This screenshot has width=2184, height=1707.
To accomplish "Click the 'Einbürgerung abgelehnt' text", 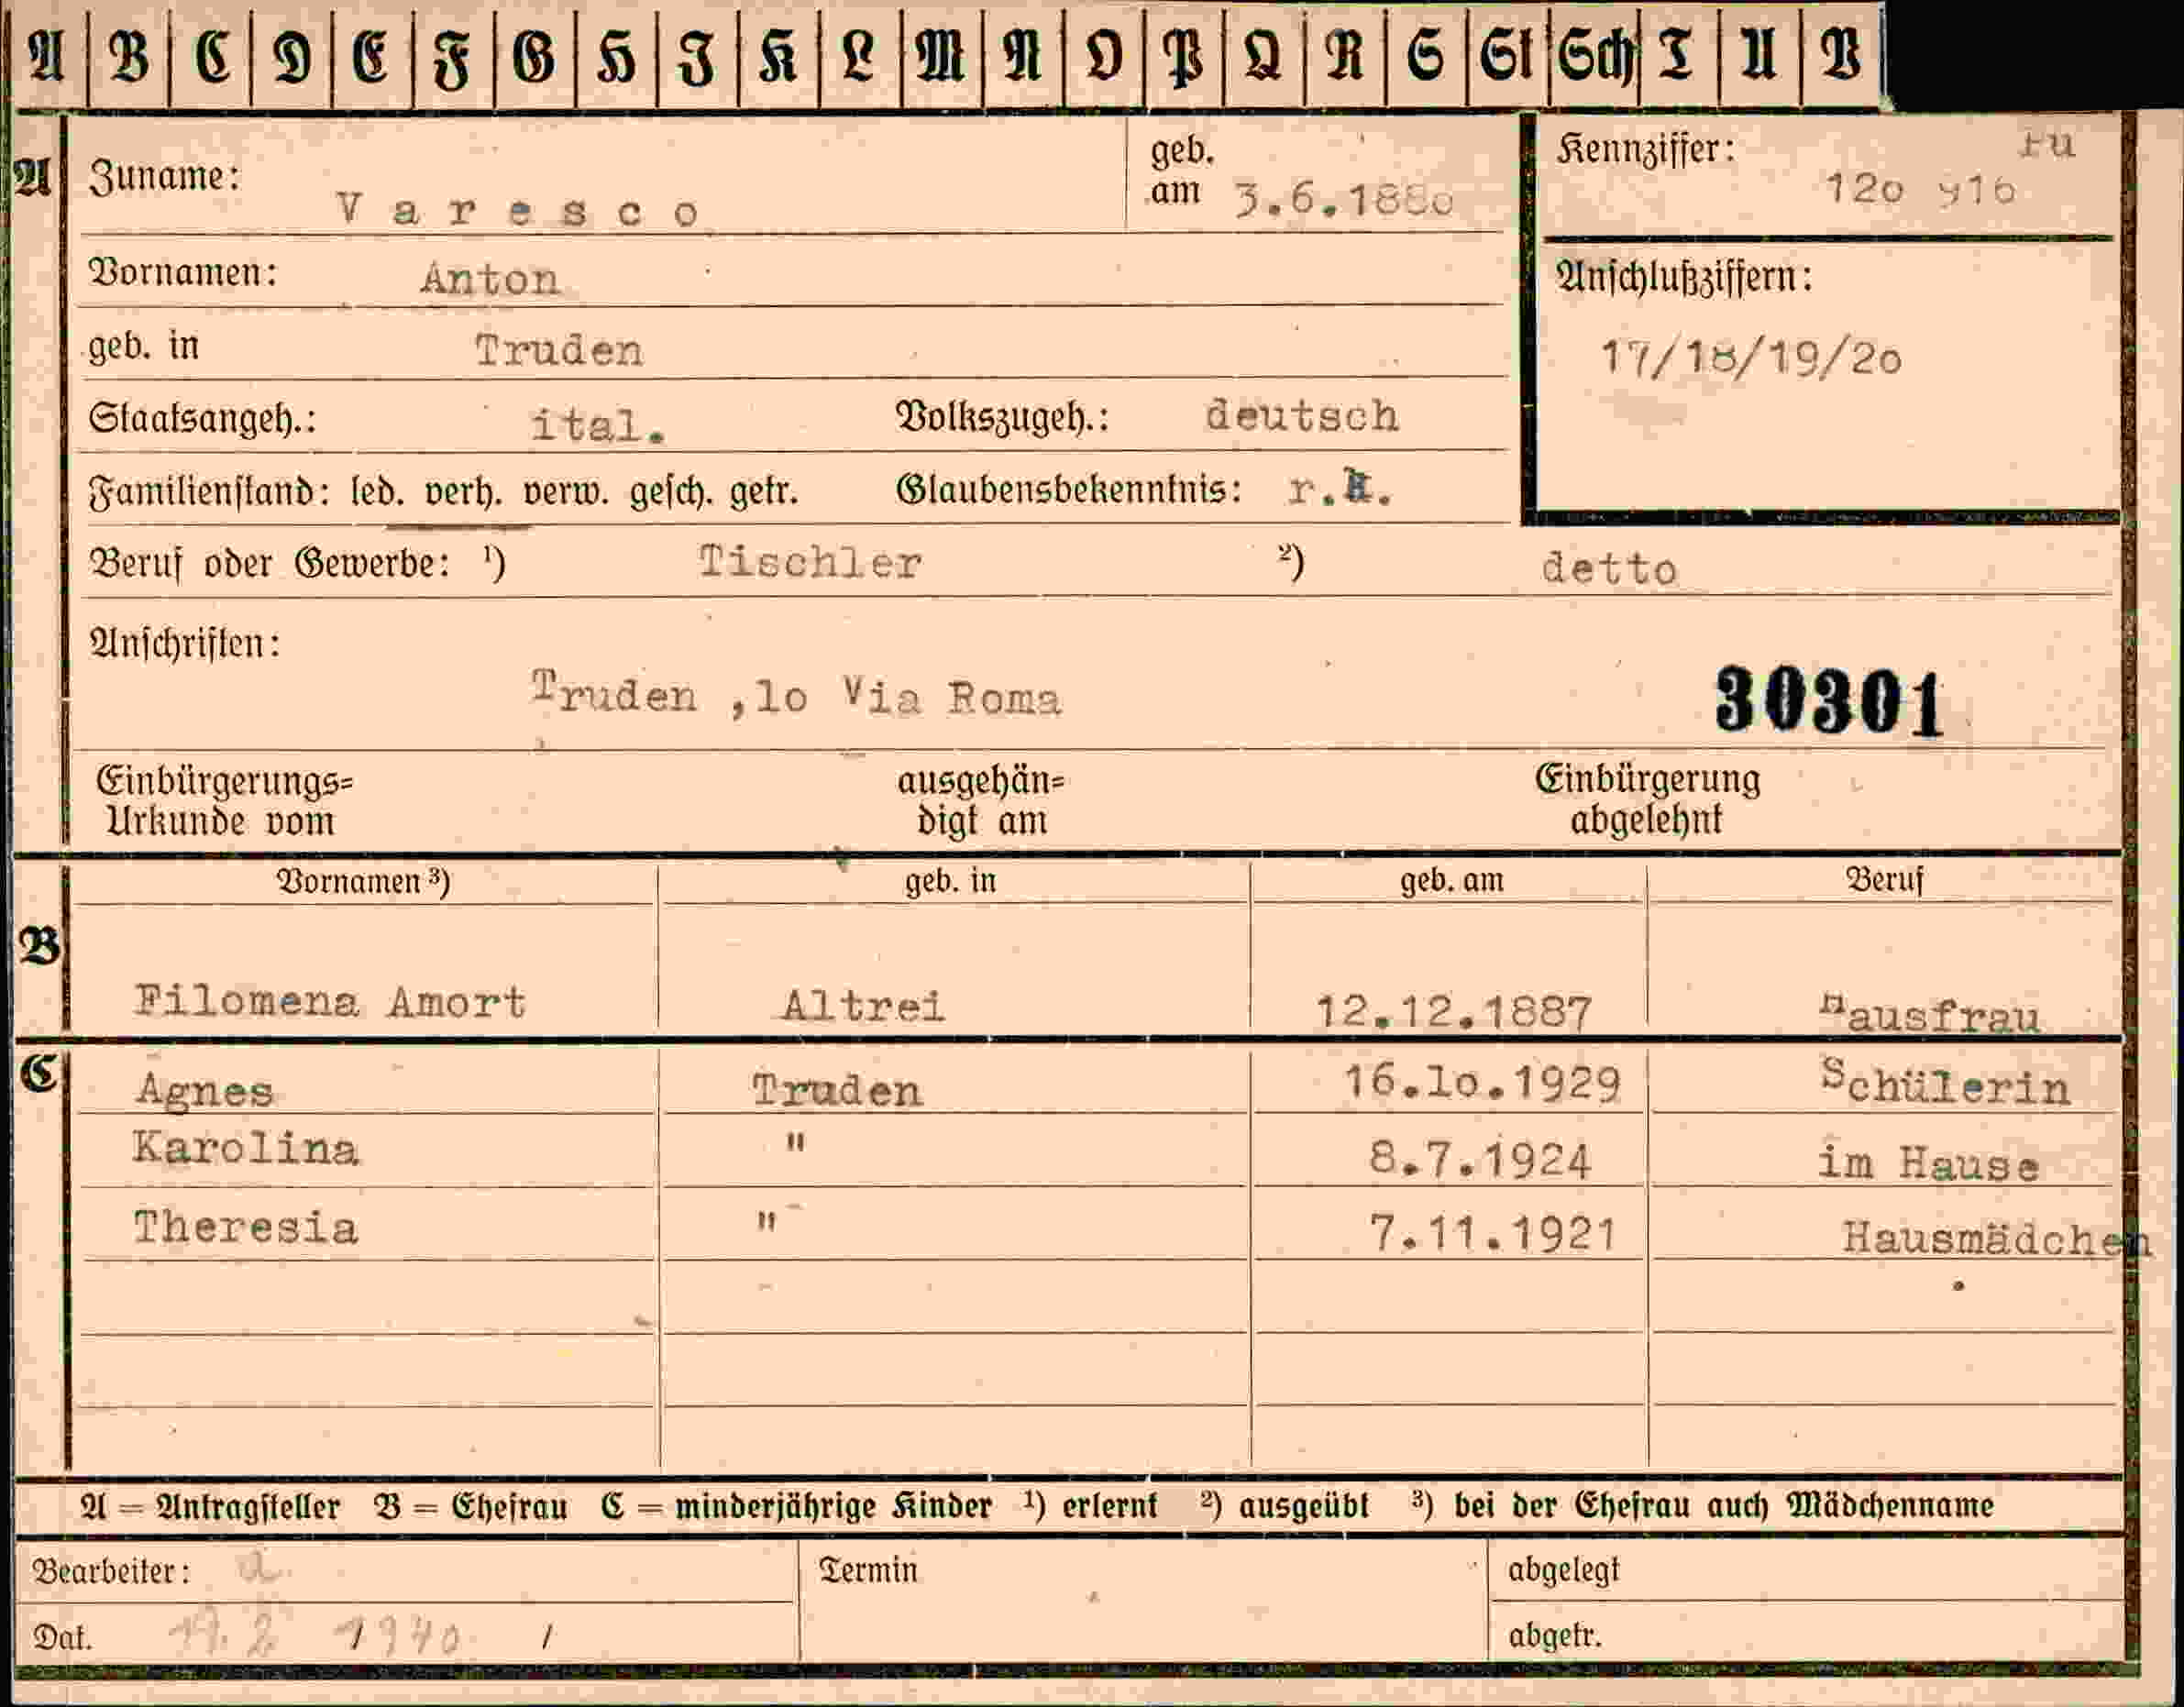I will 1648,799.
